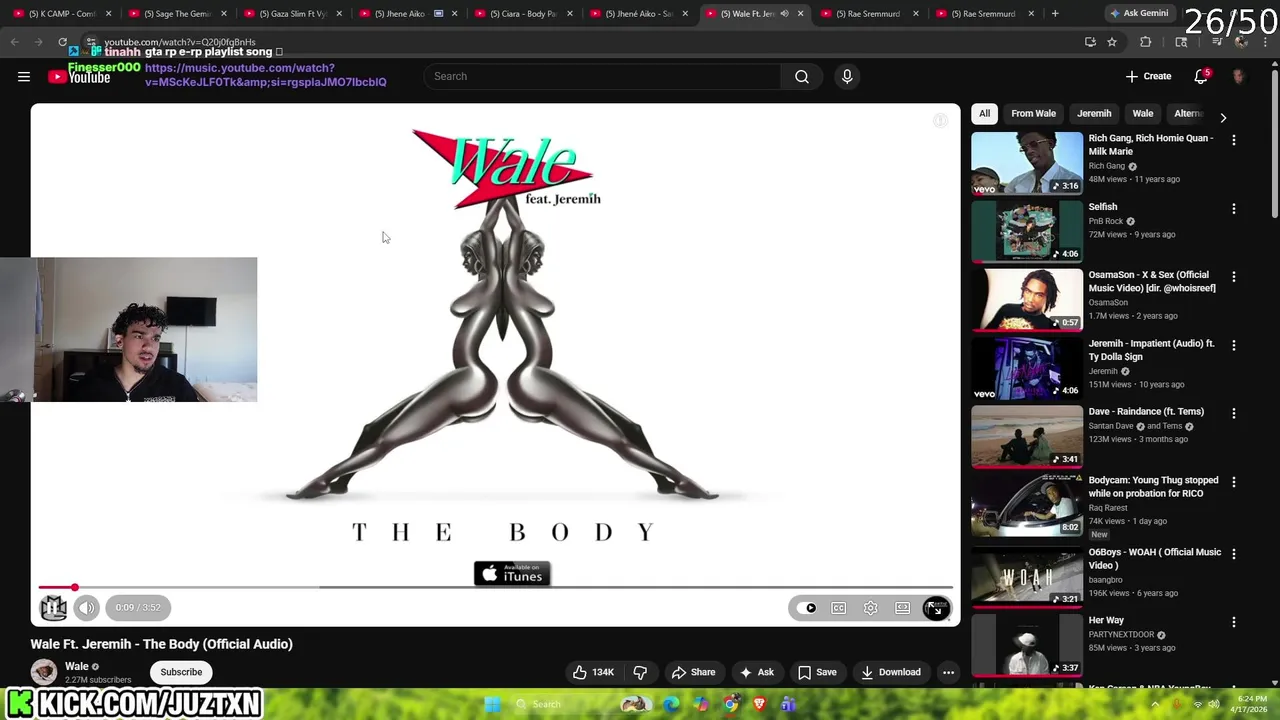
Task: Toggle tab audio on Wale tab
Action: (784, 13)
